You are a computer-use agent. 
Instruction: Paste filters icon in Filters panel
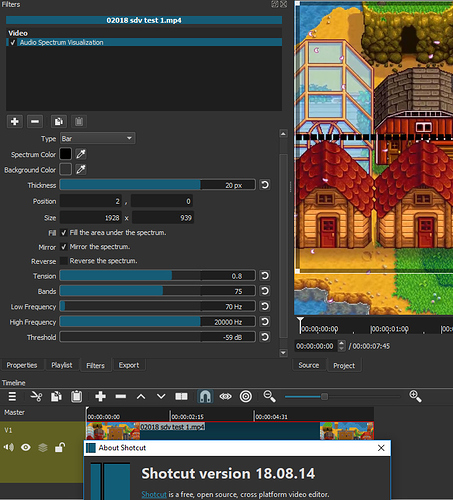79,121
